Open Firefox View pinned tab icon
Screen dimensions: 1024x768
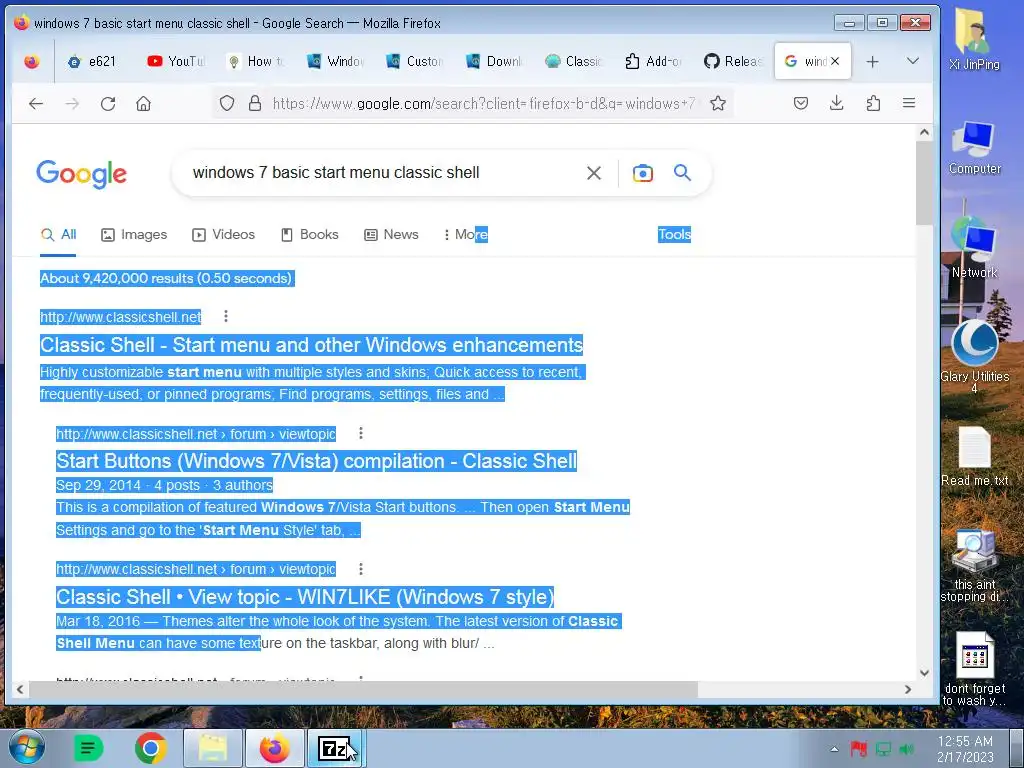coord(31,61)
